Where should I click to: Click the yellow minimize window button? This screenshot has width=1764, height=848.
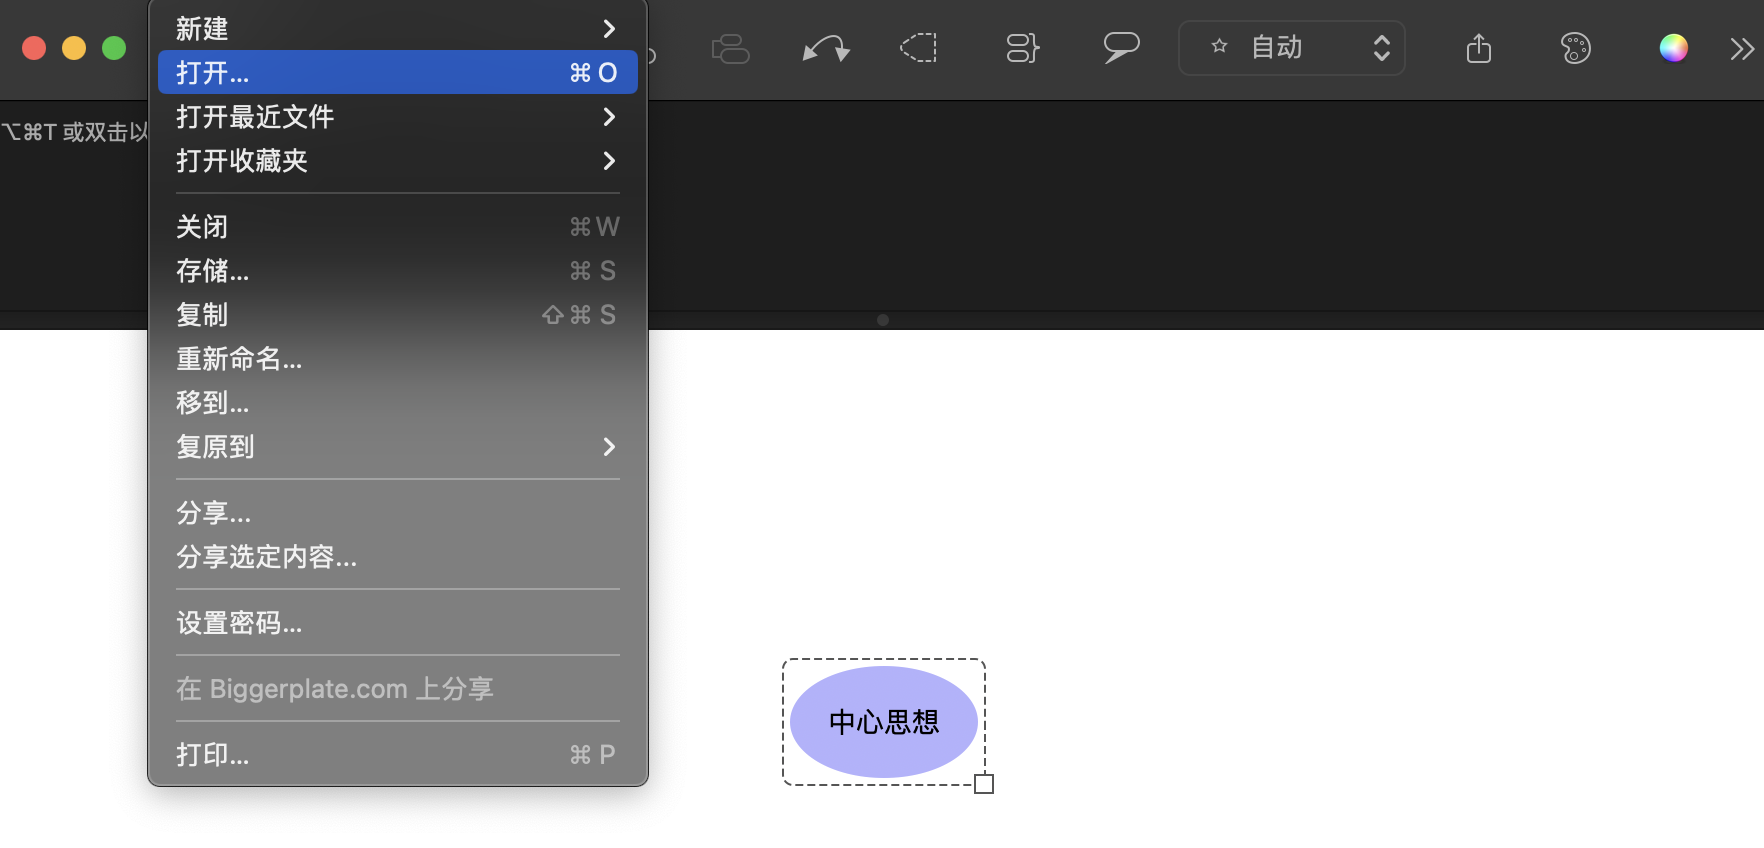pyautogui.click(x=74, y=48)
